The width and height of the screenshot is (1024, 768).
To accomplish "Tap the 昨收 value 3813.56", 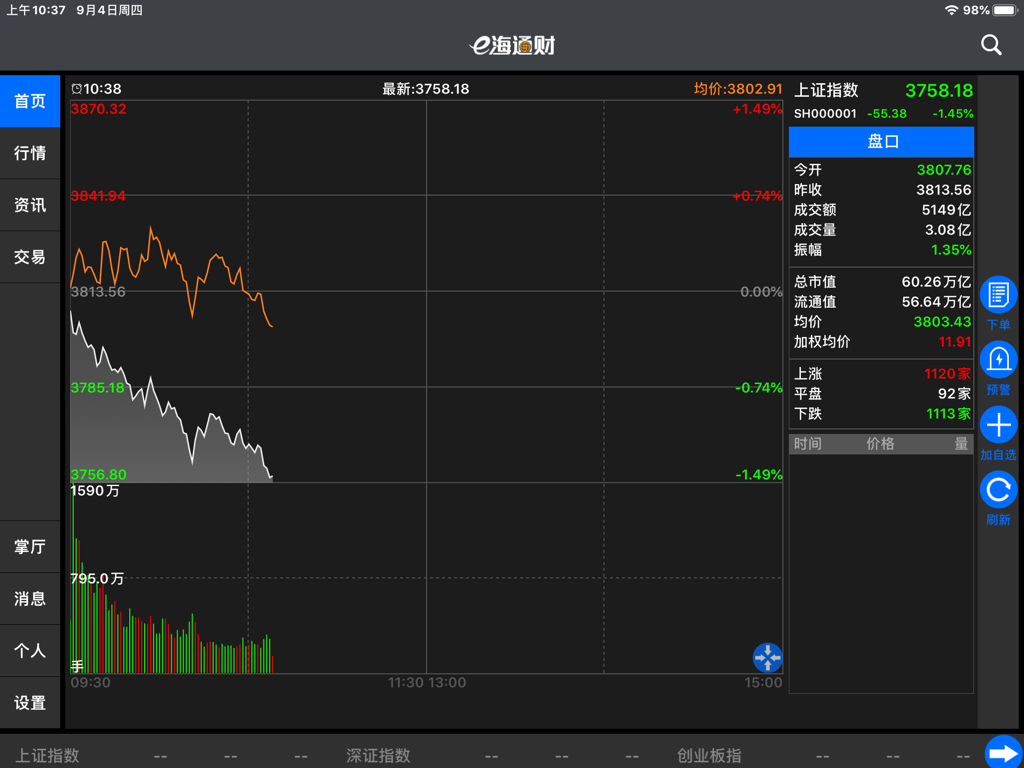I will 944,190.
